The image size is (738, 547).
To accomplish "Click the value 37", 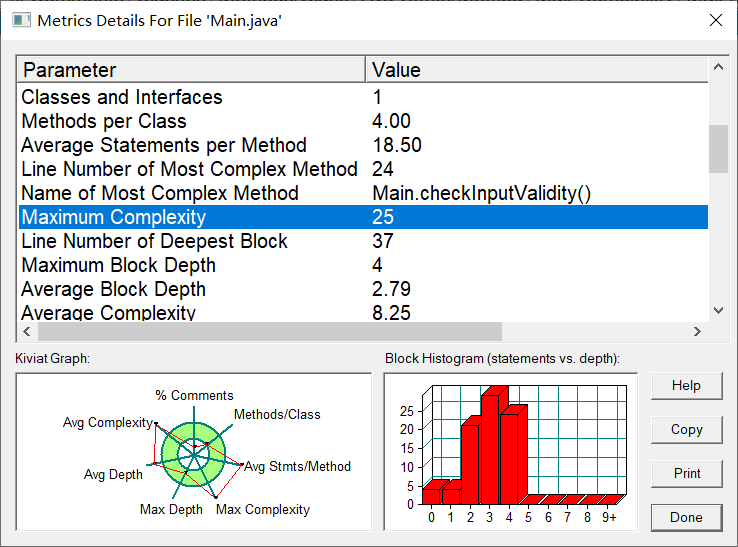I will pos(383,241).
